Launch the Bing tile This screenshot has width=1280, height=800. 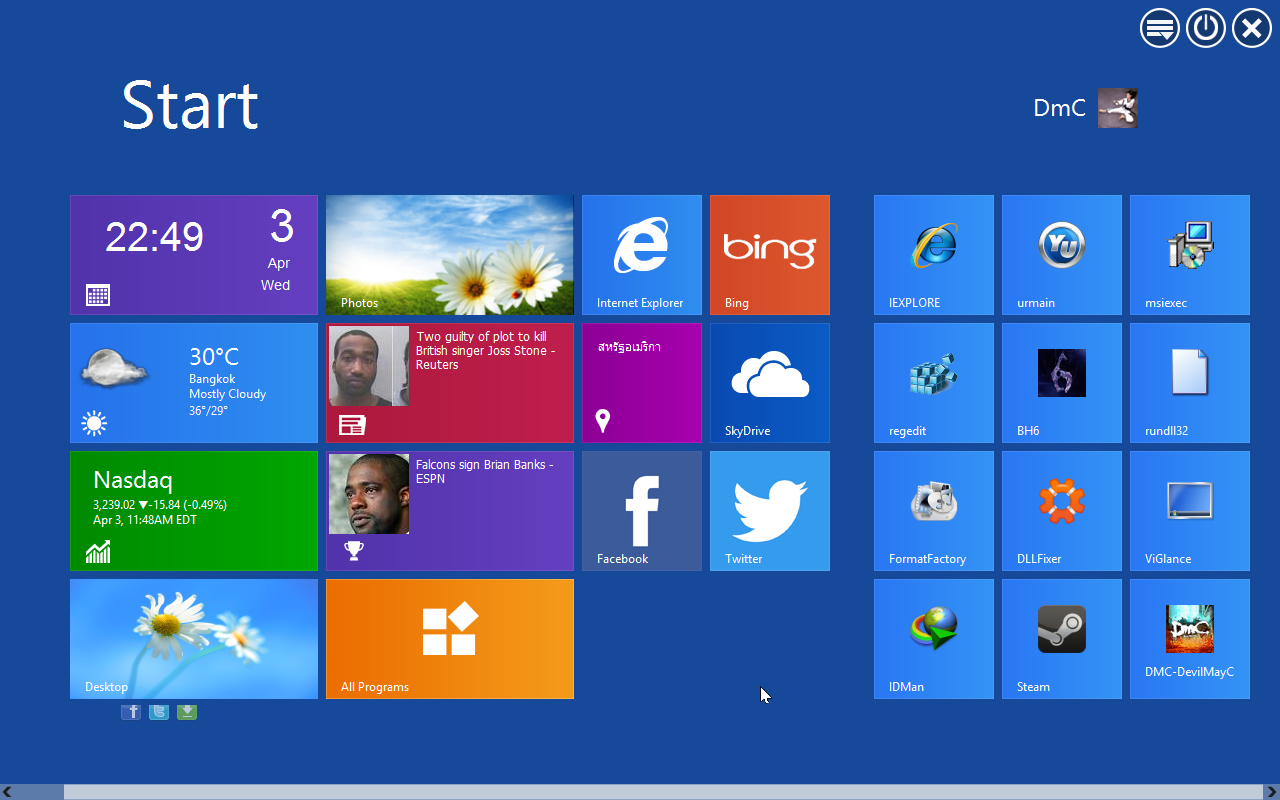point(770,255)
